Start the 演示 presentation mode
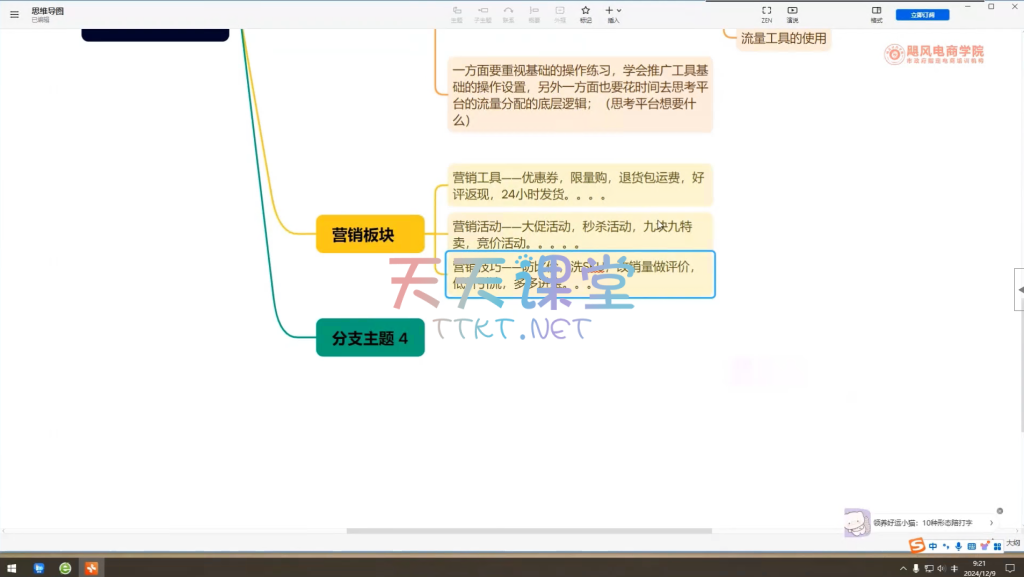The width and height of the screenshot is (1024, 577). (792, 13)
